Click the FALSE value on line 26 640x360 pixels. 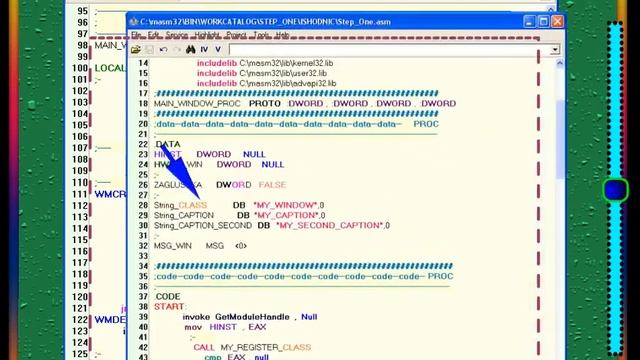272,185
